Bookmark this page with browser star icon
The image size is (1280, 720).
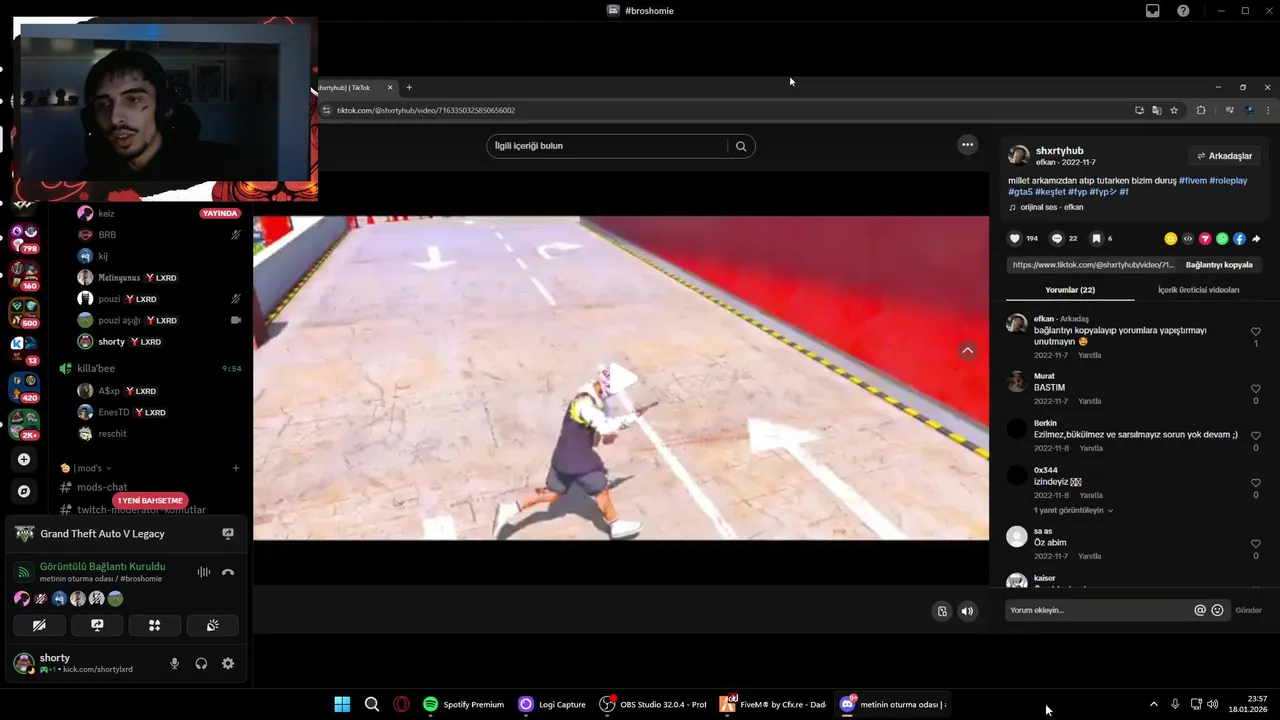click(x=1174, y=110)
